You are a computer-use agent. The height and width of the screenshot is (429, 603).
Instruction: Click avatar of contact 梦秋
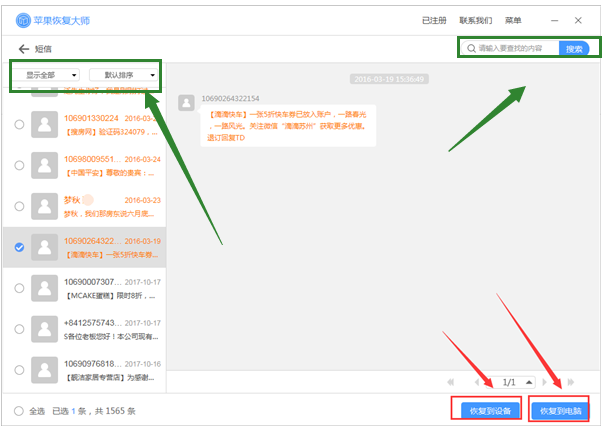pos(45,206)
